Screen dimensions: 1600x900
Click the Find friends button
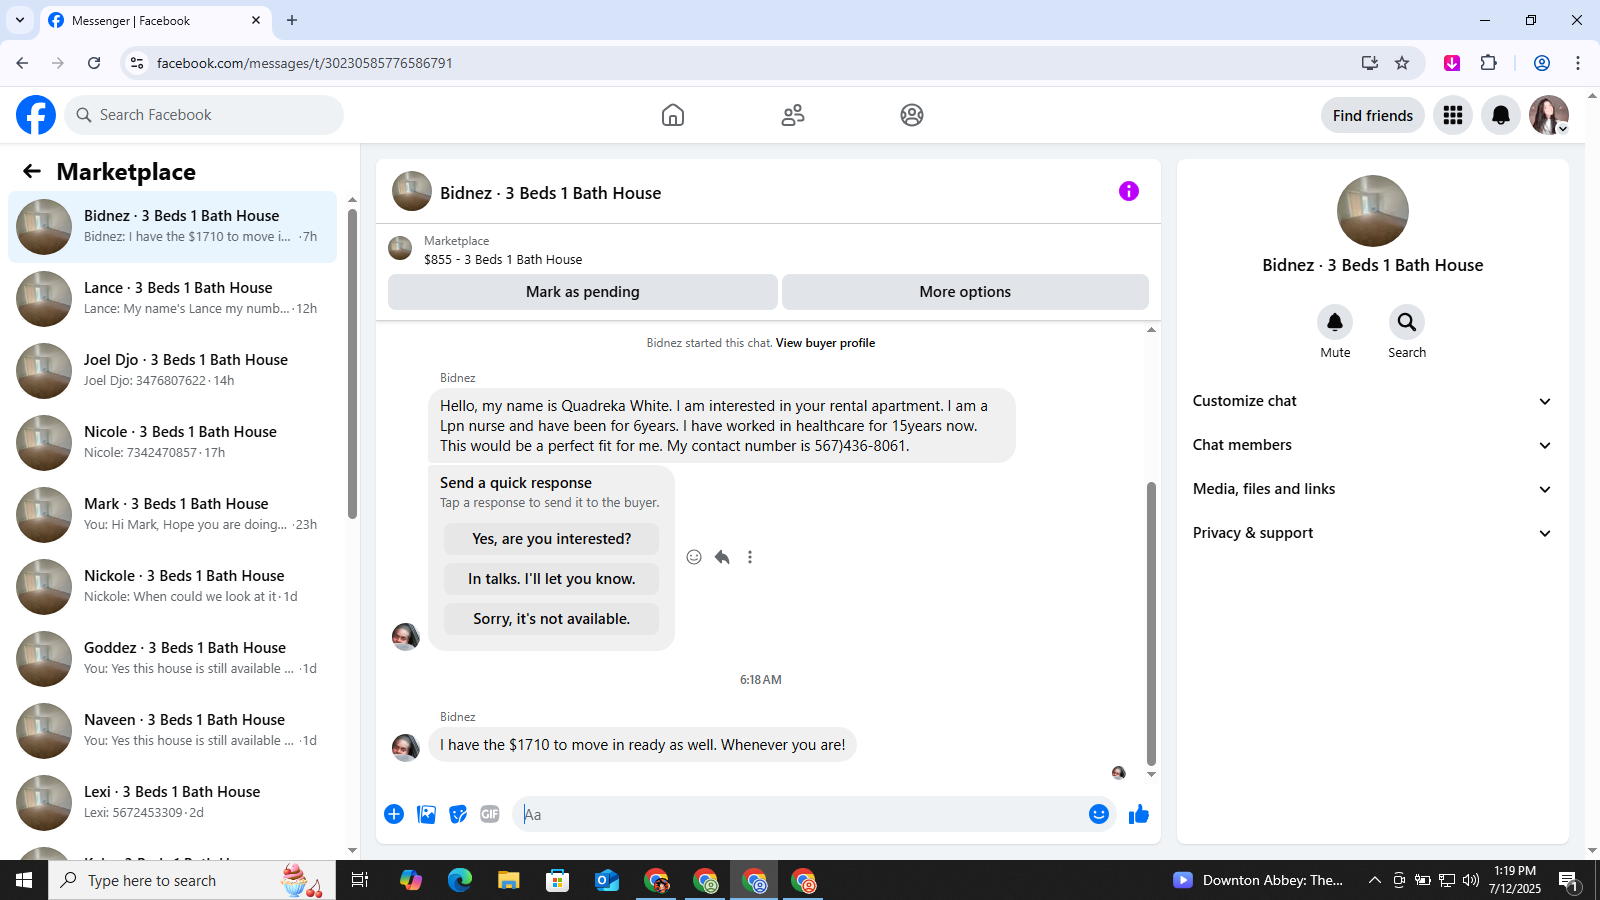[1373, 115]
